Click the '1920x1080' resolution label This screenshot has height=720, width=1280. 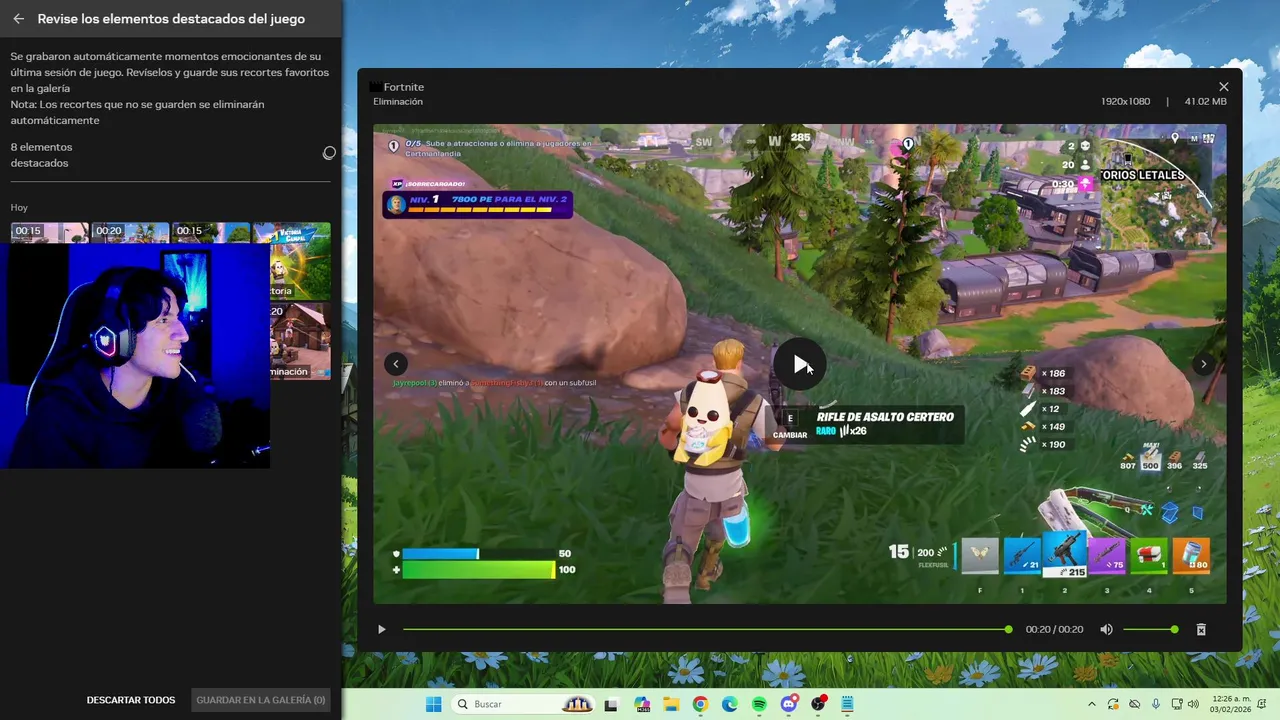click(x=1126, y=102)
